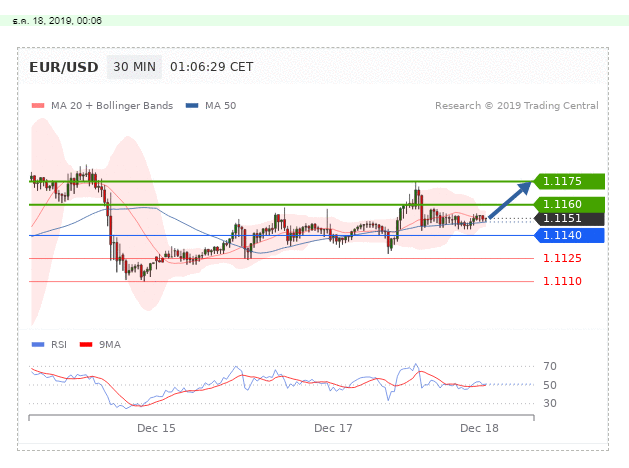Click the RSI legend label
629x468 pixels.
point(59,345)
